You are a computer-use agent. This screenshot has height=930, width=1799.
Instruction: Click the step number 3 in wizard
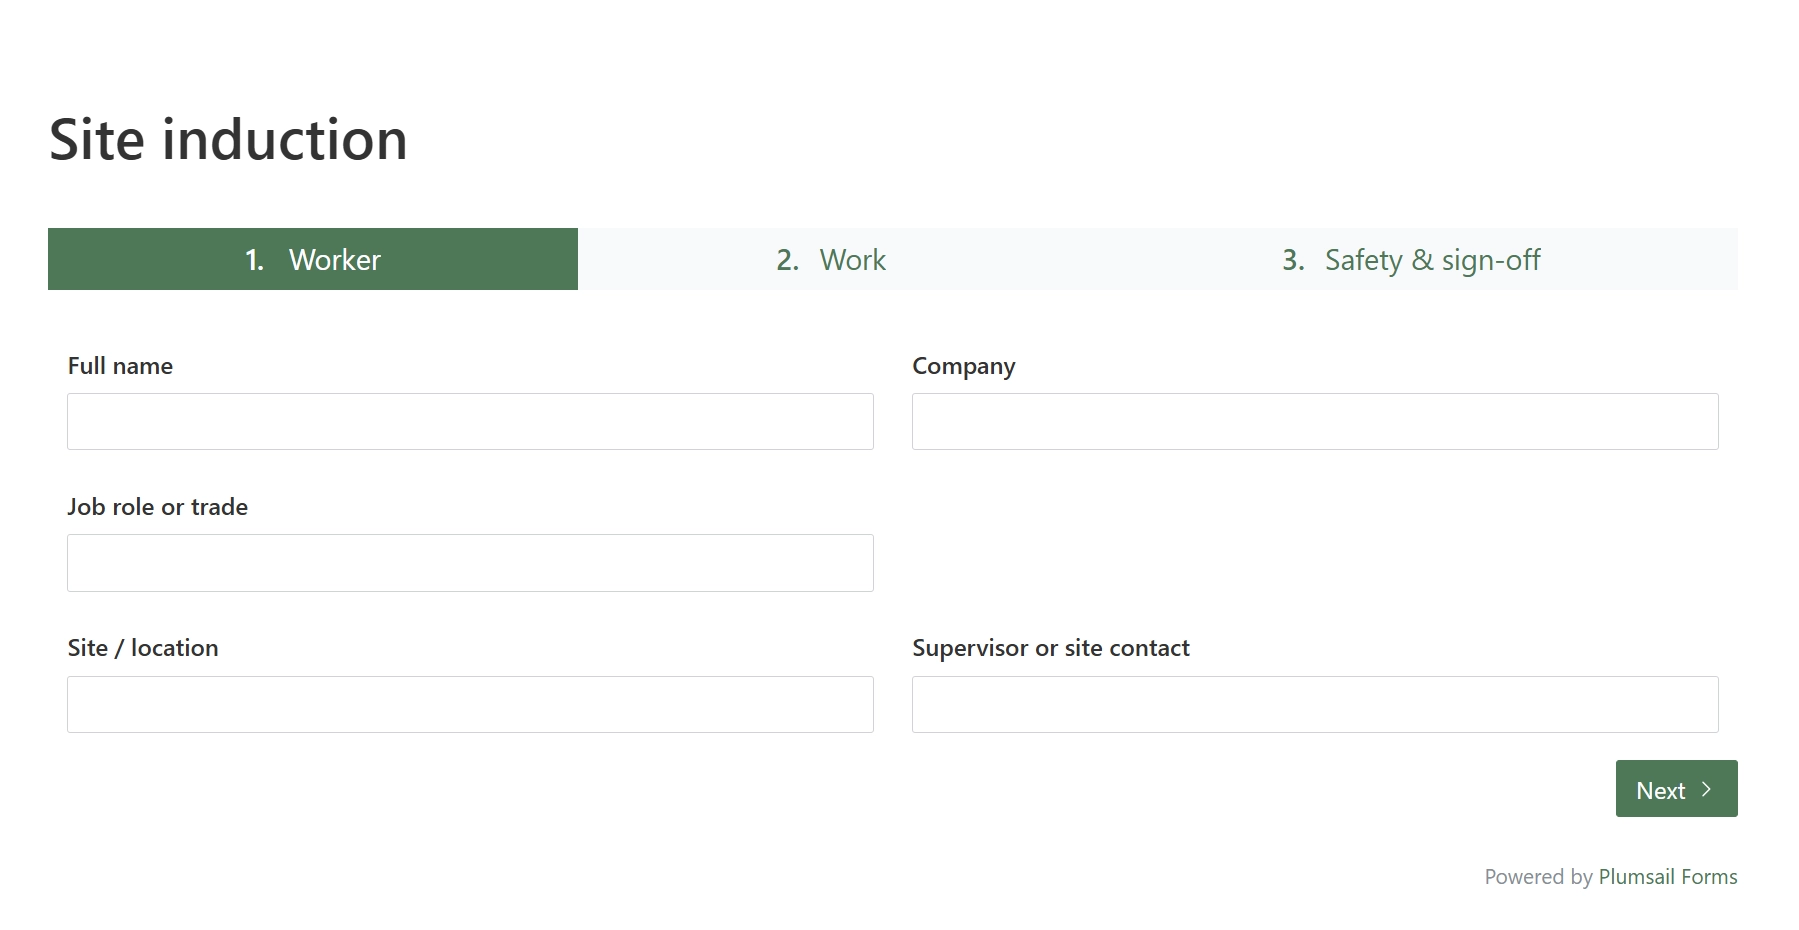click(x=1293, y=260)
